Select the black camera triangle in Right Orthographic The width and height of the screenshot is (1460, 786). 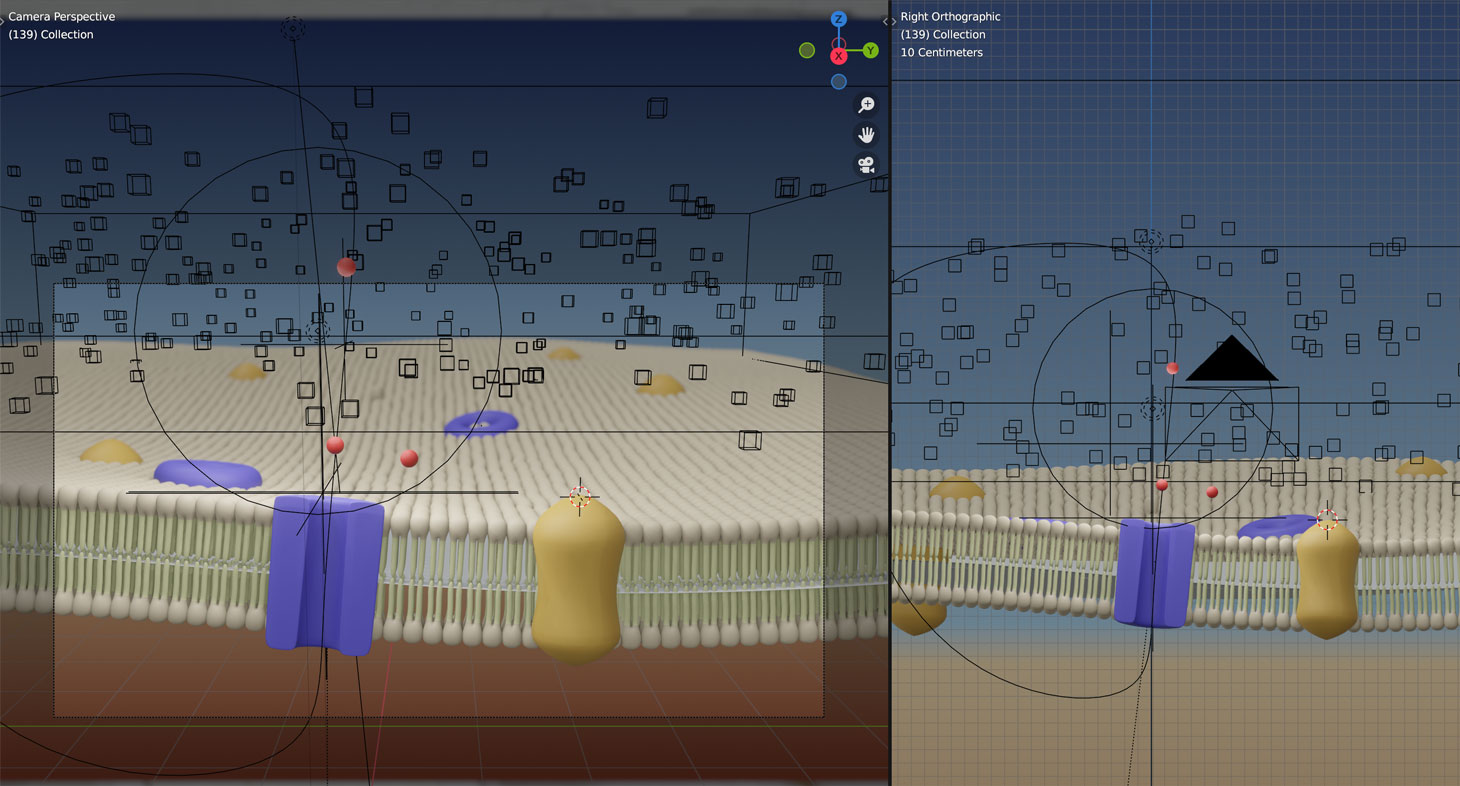(x=1231, y=364)
